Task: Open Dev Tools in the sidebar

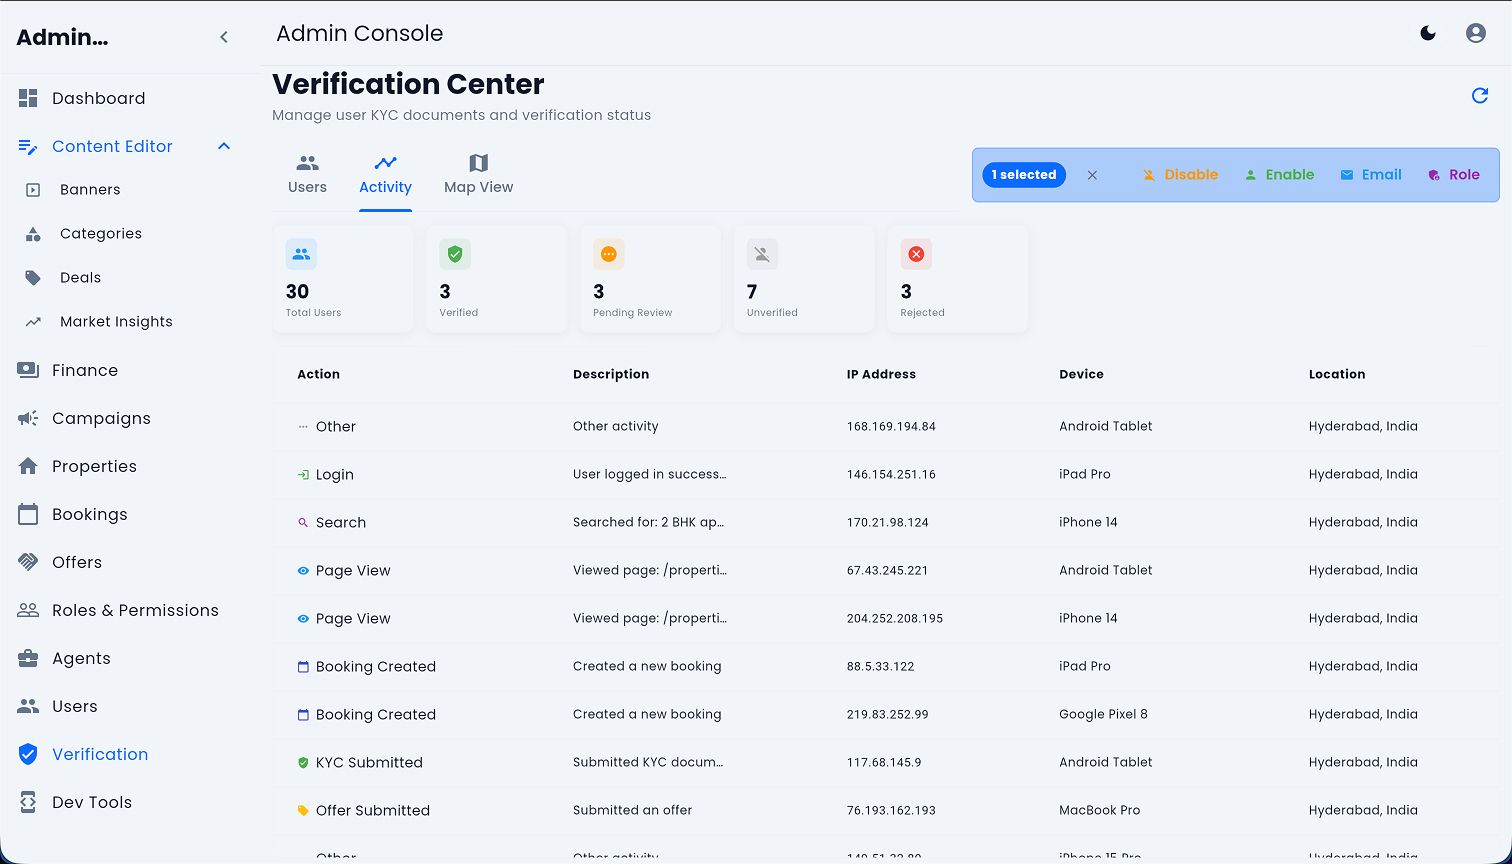Action: click(x=91, y=802)
